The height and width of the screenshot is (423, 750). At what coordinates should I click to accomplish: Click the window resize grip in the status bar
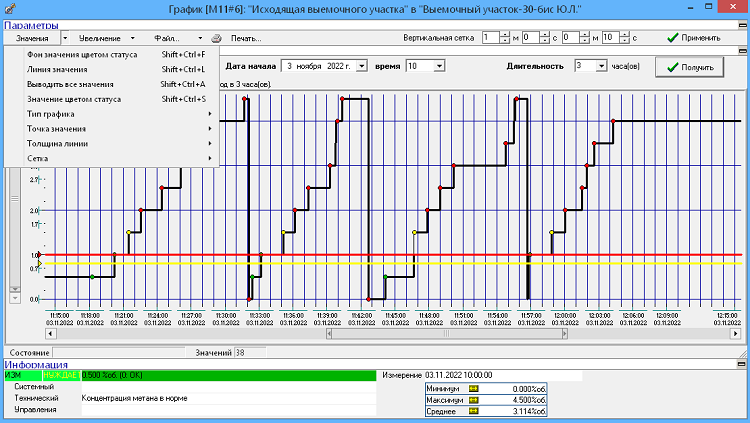coord(742,354)
